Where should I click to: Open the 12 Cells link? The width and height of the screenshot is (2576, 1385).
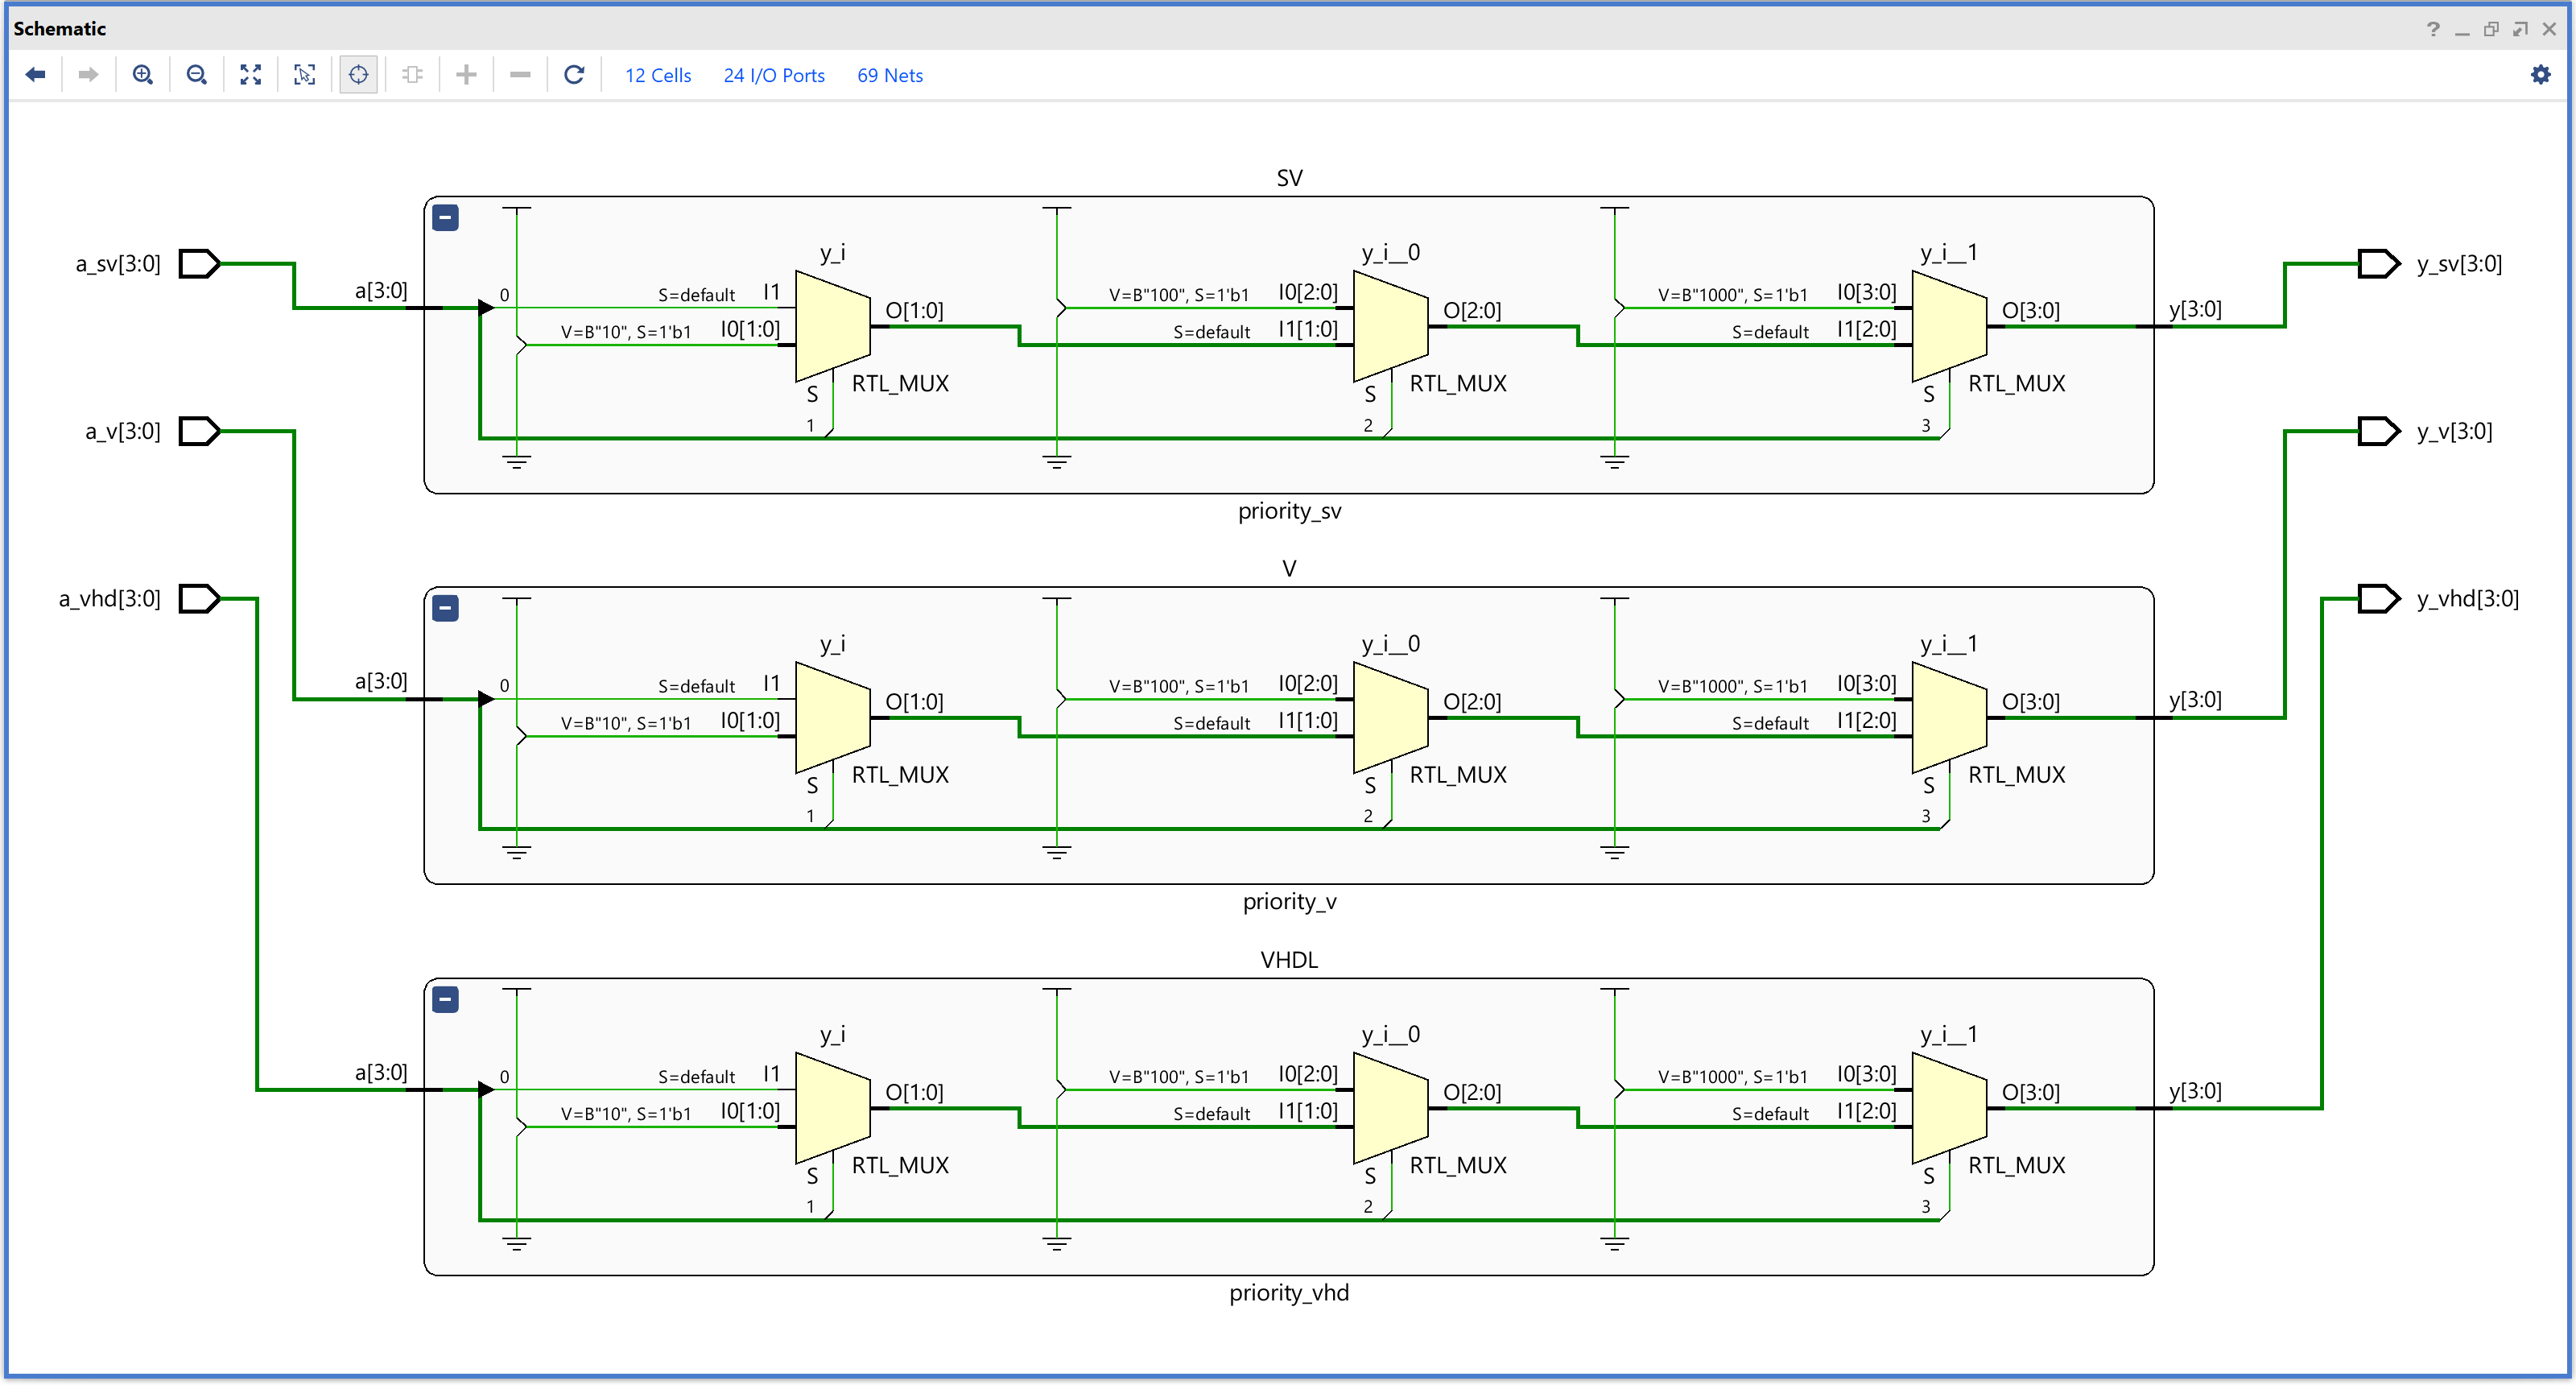(x=658, y=76)
